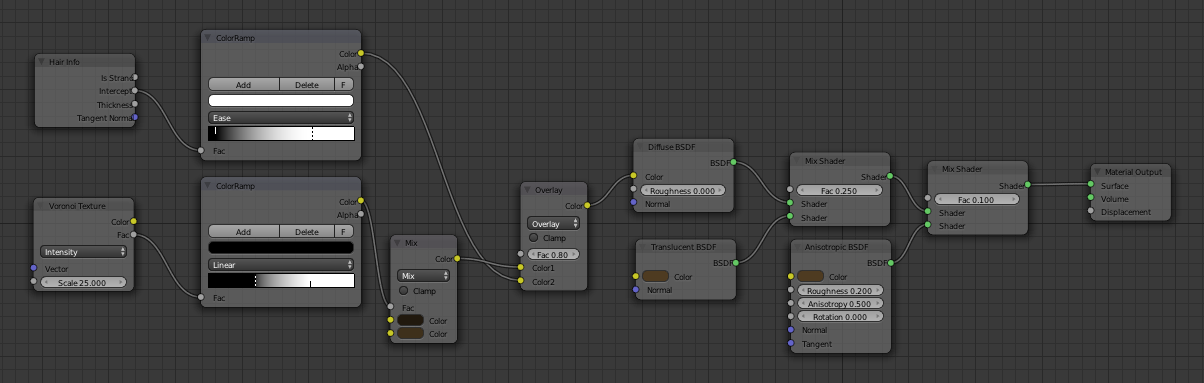Click the Anisotropic Rotation 0.000 slider
The height and width of the screenshot is (383, 1204).
839,317
